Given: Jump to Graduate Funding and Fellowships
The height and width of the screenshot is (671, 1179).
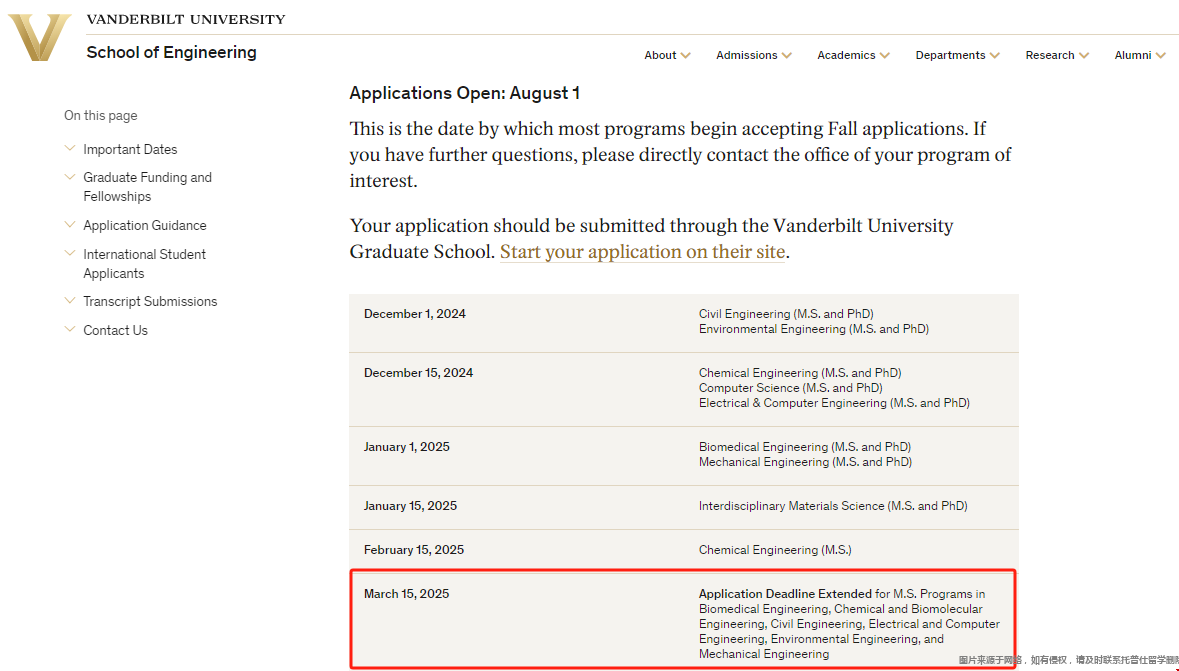Looking at the screenshot, I should pyautogui.click(x=147, y=187).
